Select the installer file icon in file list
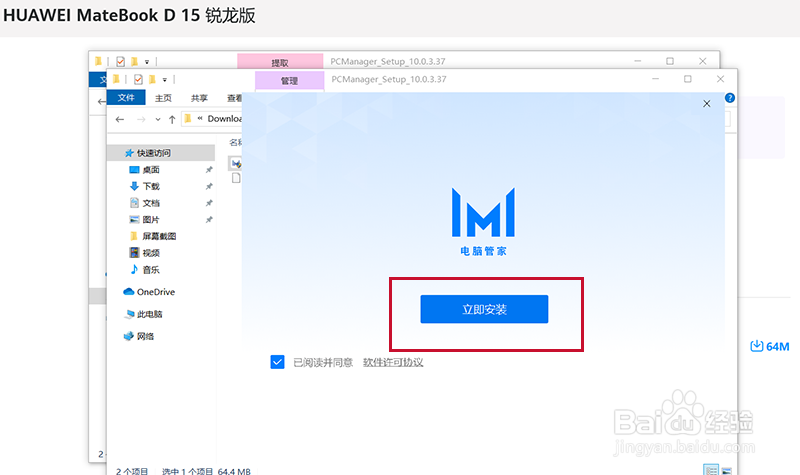800x475 pixels. pyautogui.click(x=236, y=163)
